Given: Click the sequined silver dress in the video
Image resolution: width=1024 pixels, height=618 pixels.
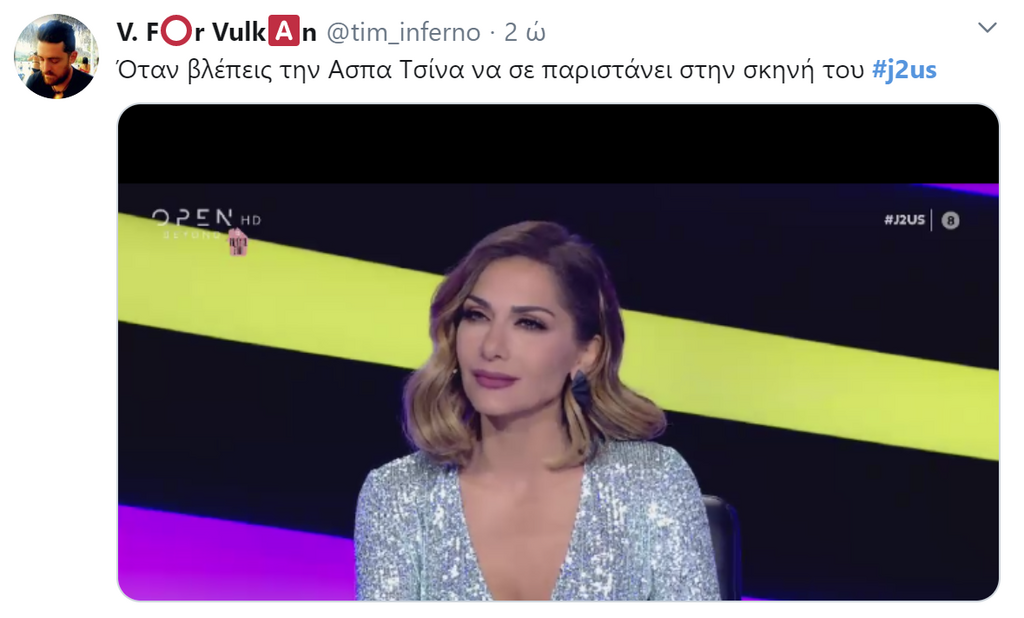Looking at the screenshot, I should 536,529.
